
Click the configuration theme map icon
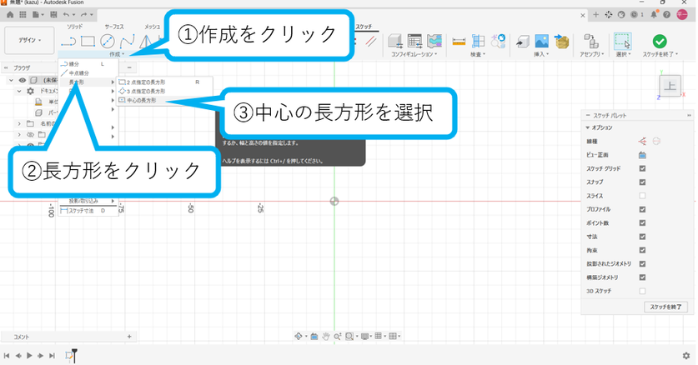point(434,41)
